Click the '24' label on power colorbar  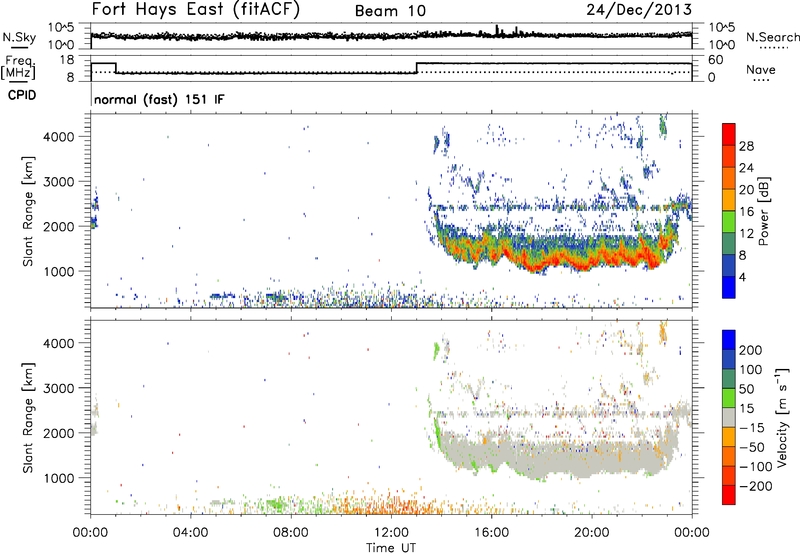(746, 168)
